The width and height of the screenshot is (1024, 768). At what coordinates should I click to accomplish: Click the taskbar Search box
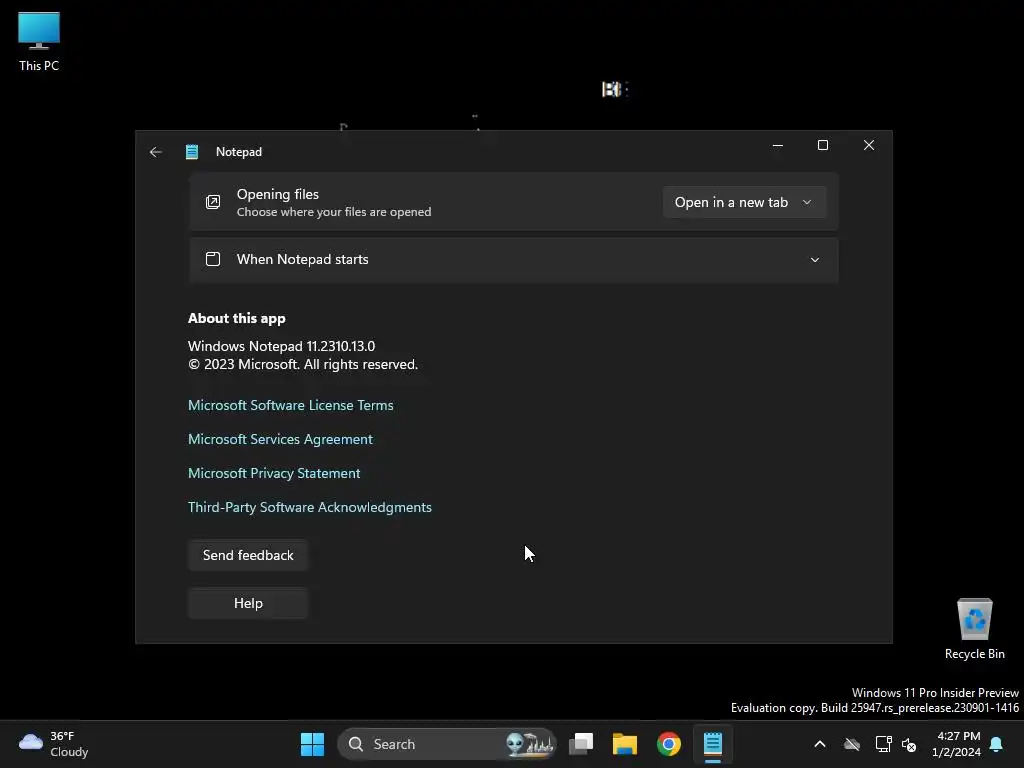[447, 744]
